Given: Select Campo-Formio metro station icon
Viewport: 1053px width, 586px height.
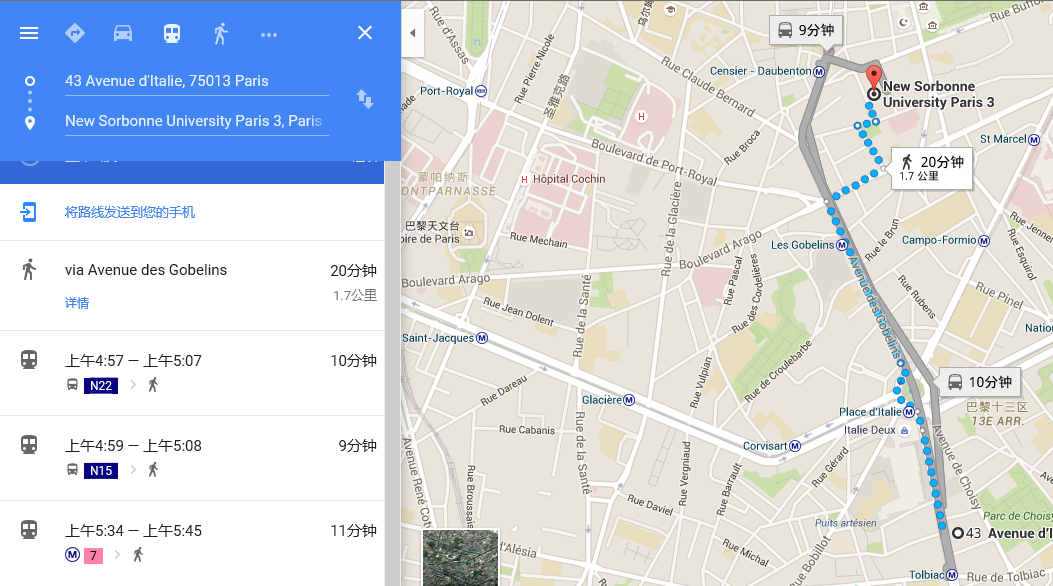Looking at the screenshot, I should (x=984, y=240).
